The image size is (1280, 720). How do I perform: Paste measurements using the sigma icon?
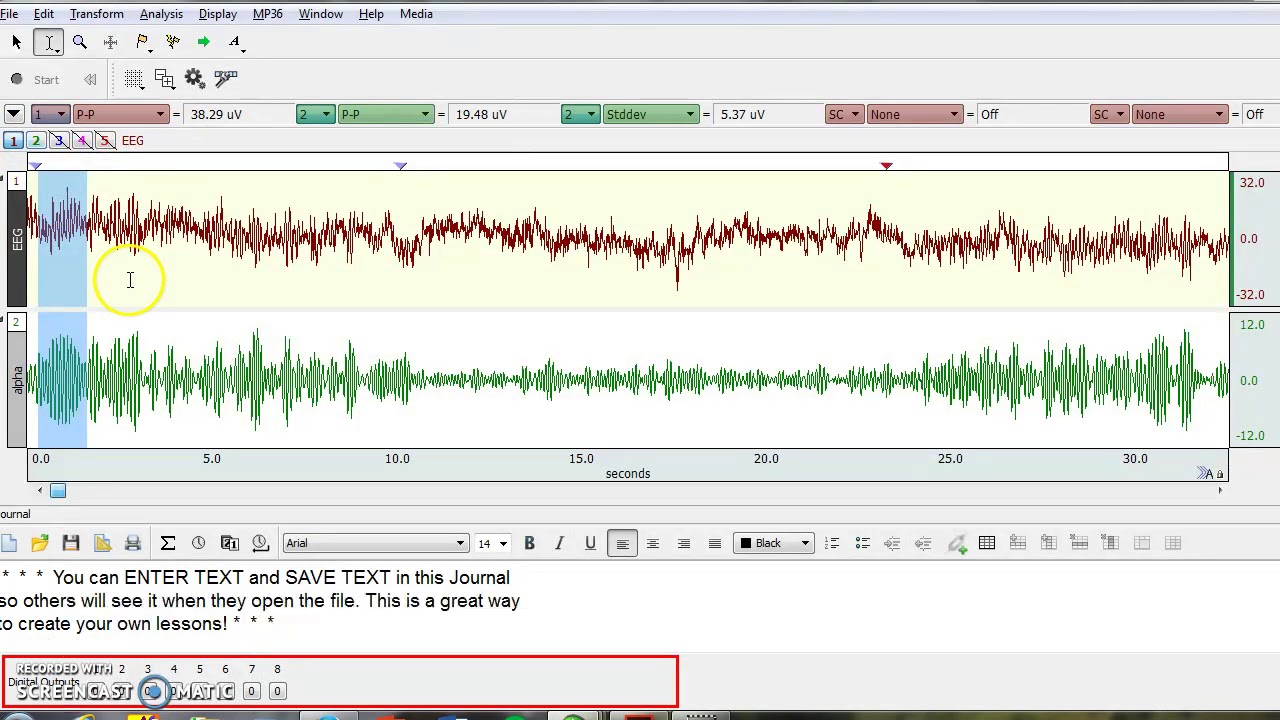click(x=168, y=543)
